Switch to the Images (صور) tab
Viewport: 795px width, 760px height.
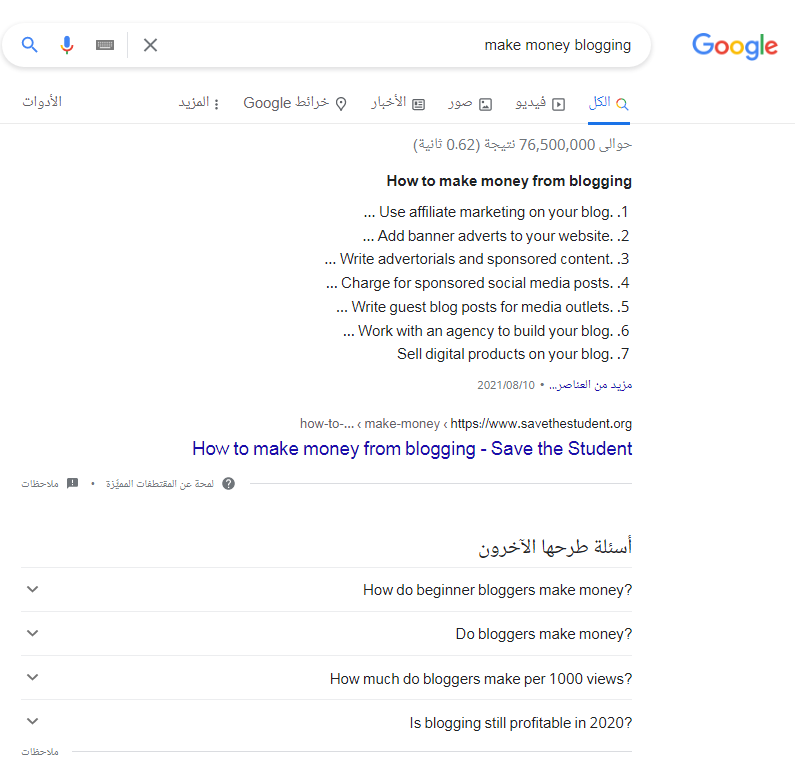tap(470, 103)
